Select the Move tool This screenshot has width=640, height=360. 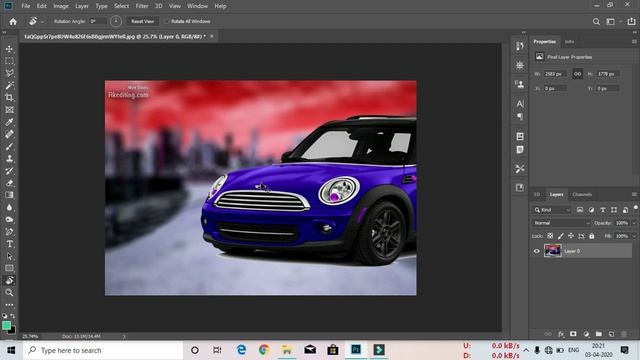coord(9,49)
